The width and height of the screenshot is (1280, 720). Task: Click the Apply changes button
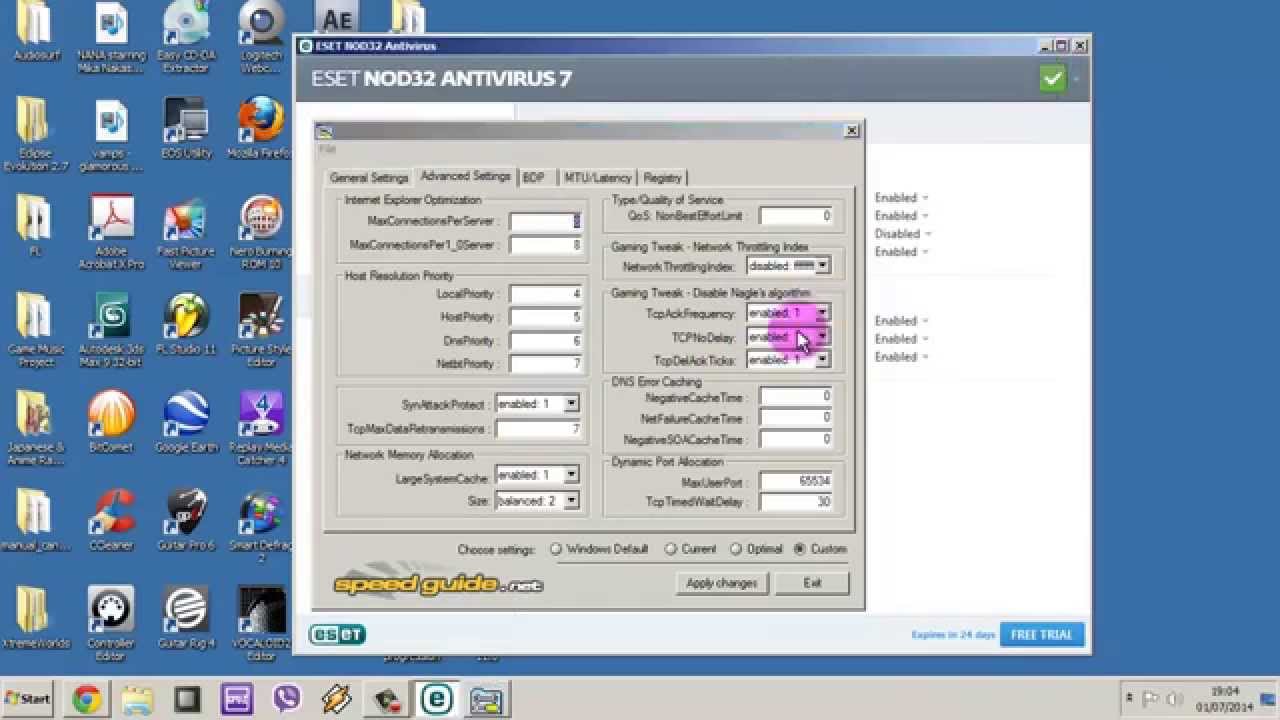coord(722,583)
